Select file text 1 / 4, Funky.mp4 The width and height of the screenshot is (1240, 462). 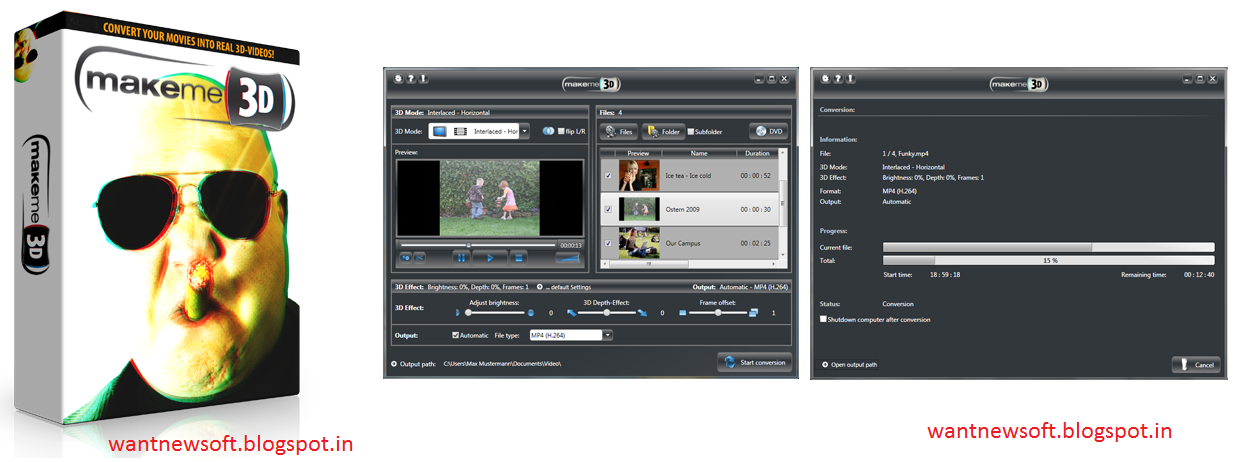click(x=907, y=153)
